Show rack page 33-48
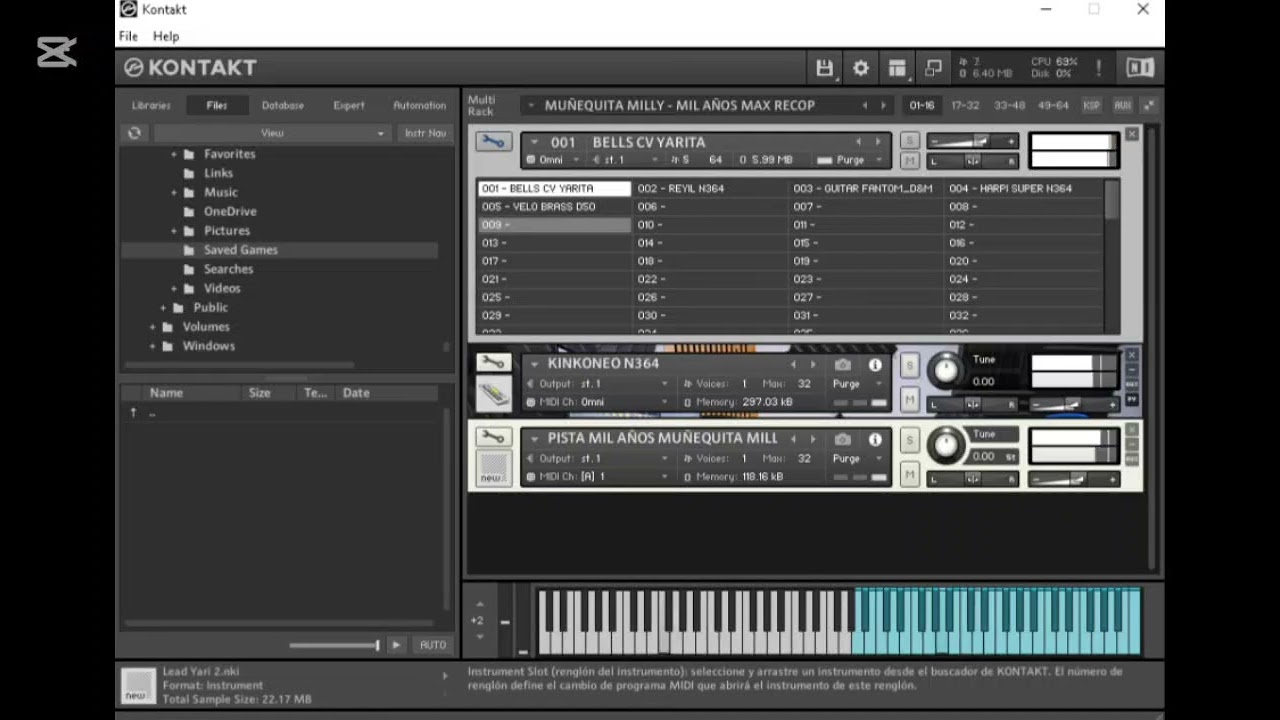 (x=1009, y=105)
